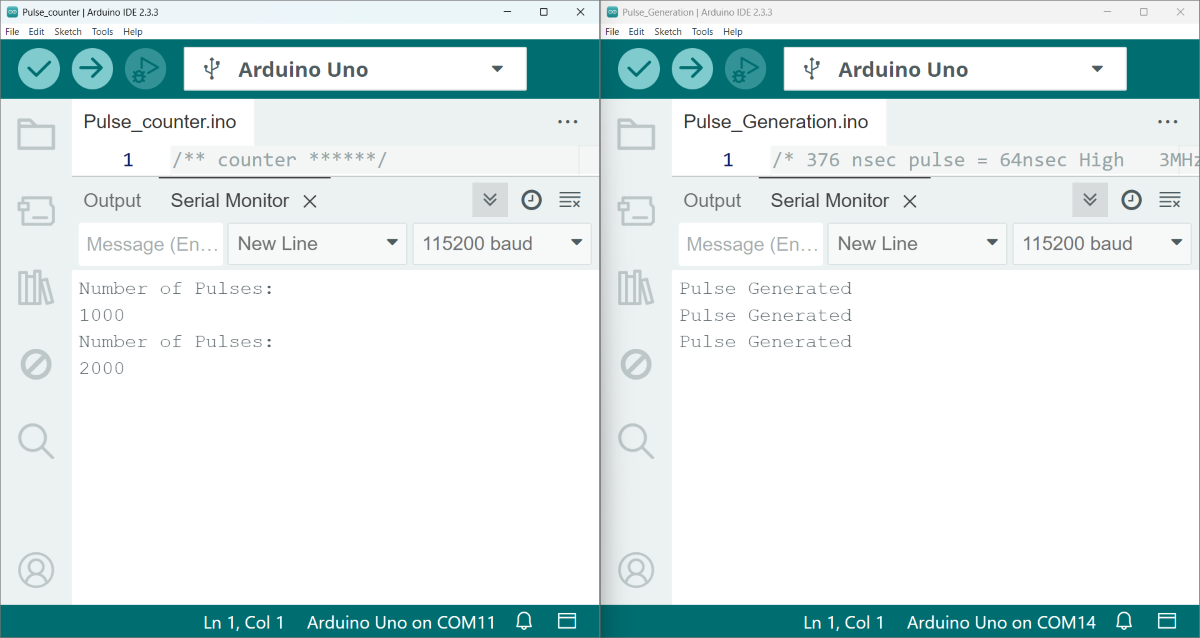Click serial output value '2000'
1200x638 pixels.
102,368
